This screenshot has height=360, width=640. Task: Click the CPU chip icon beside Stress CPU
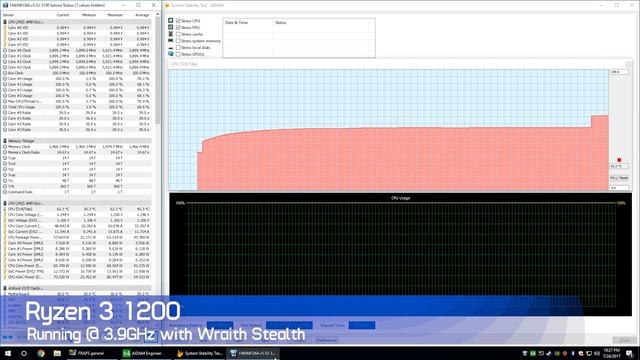171,20
